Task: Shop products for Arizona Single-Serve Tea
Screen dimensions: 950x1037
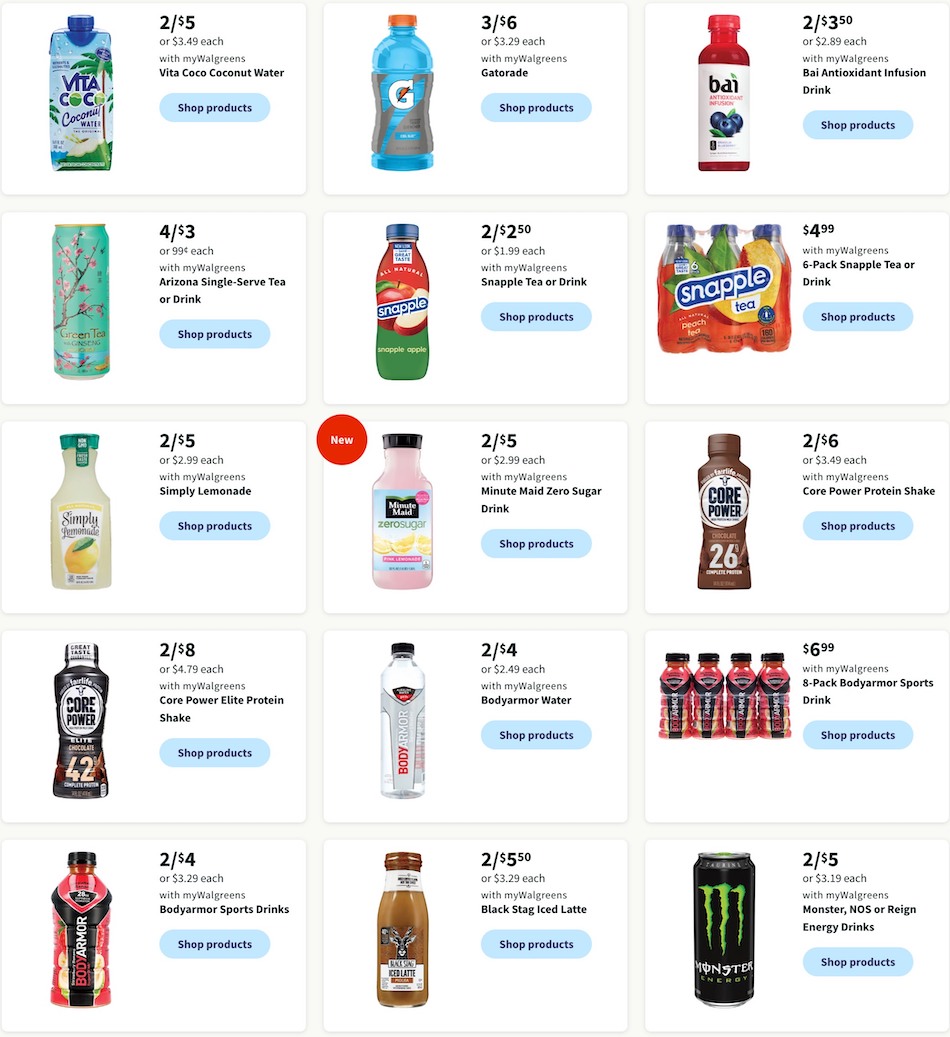Action: click(x=214, y=334)
